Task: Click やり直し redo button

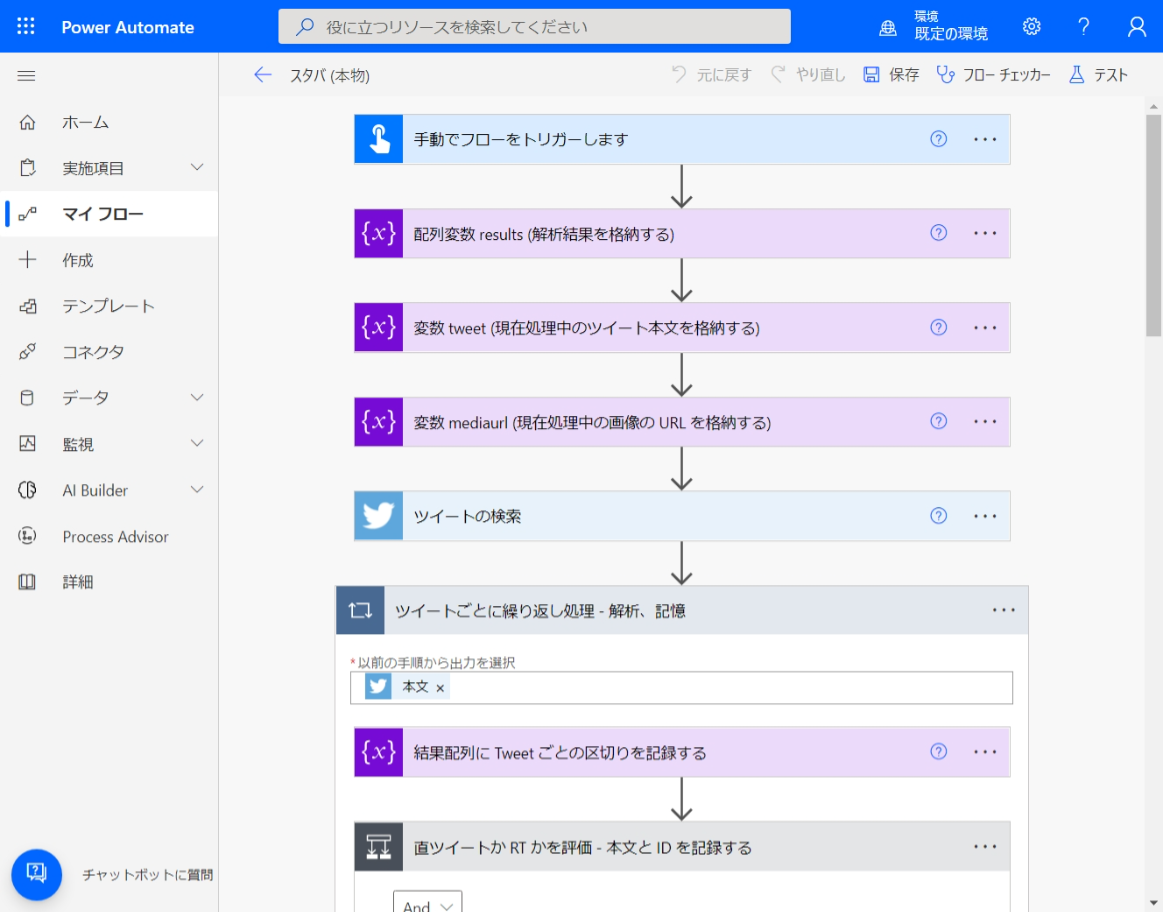Action: pos(808,75)
